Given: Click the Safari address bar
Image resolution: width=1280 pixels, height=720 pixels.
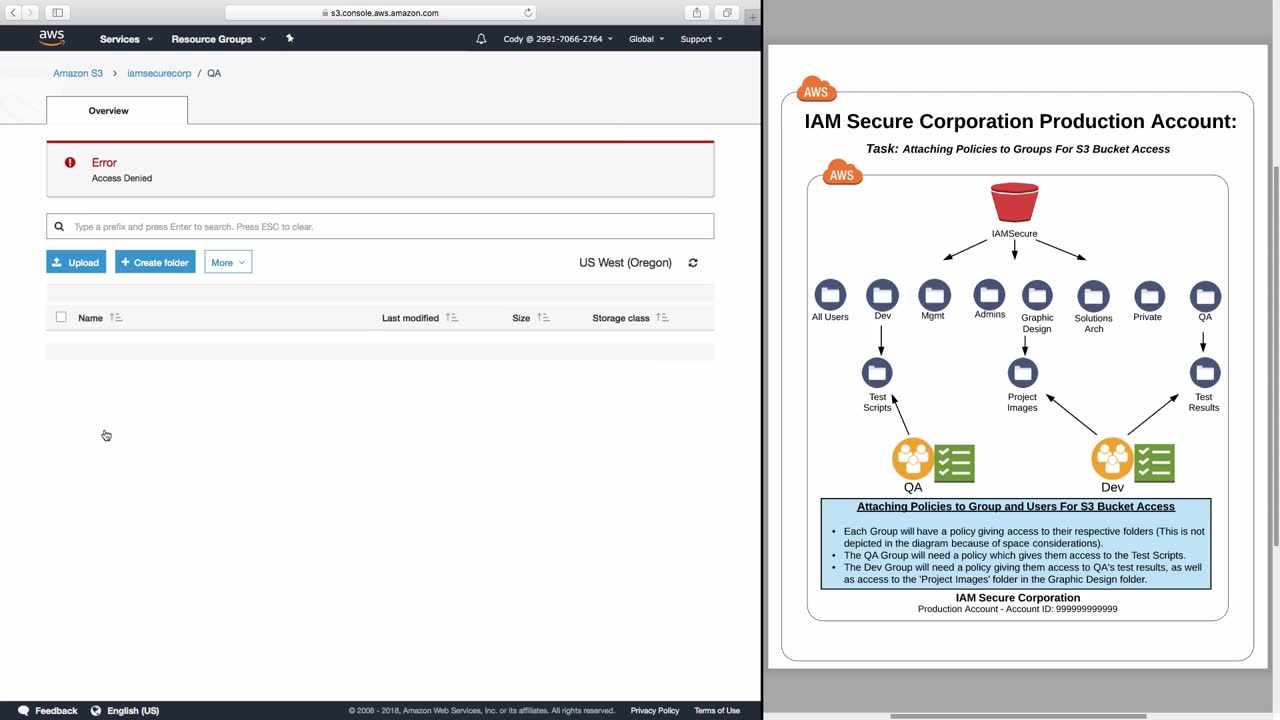Looking at the screenshot, I should click(x=381, y=13).
